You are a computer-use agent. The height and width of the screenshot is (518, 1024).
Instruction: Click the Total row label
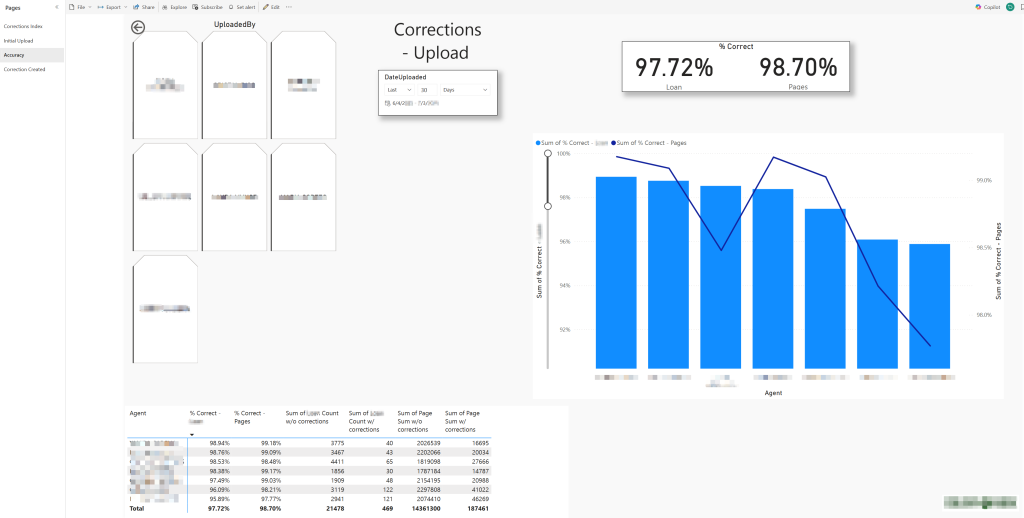pyautogui.click(x=136, y=508)
